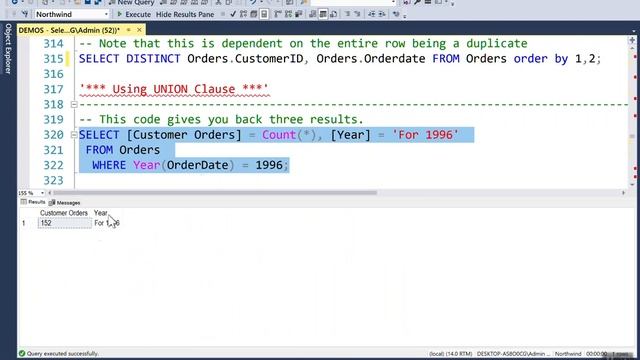This screenshot has height=360, width=640.
Task: Click the 'Using UNION Clause' string on line 317
Action: 174,89
